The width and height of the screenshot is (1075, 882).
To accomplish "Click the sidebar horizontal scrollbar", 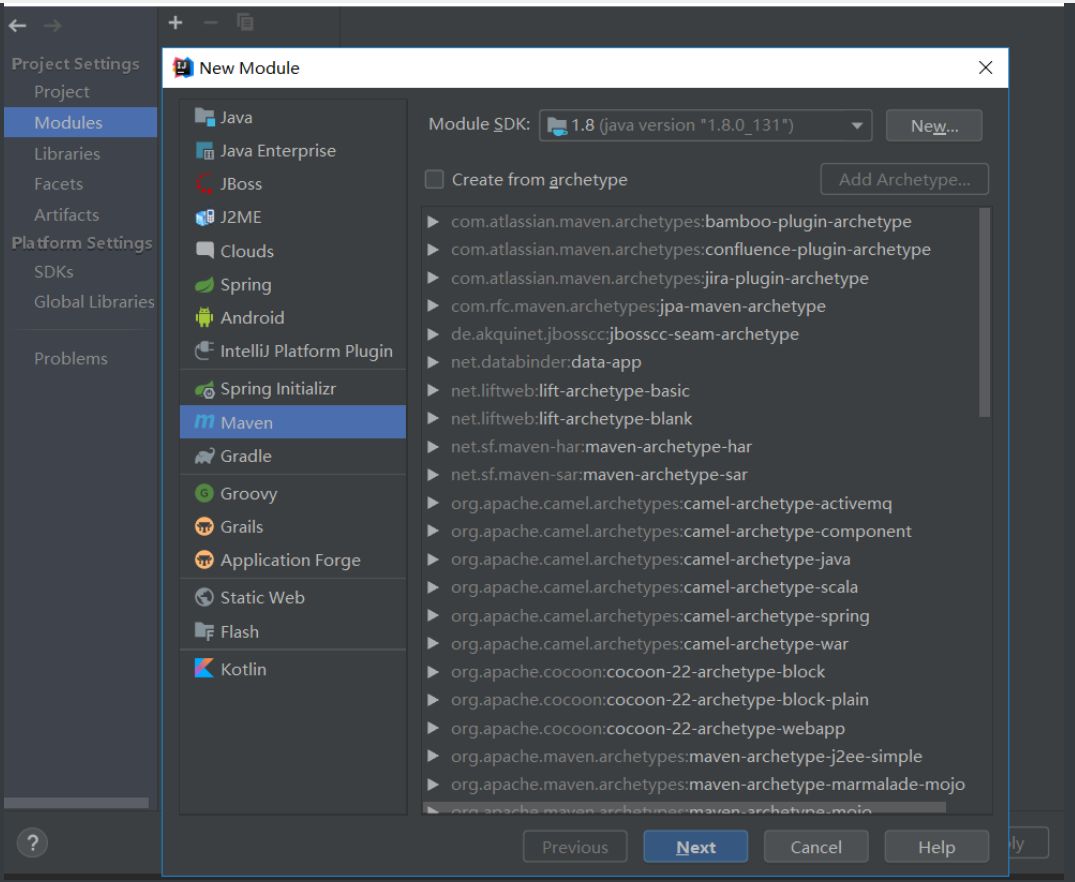I will (76, 802).
